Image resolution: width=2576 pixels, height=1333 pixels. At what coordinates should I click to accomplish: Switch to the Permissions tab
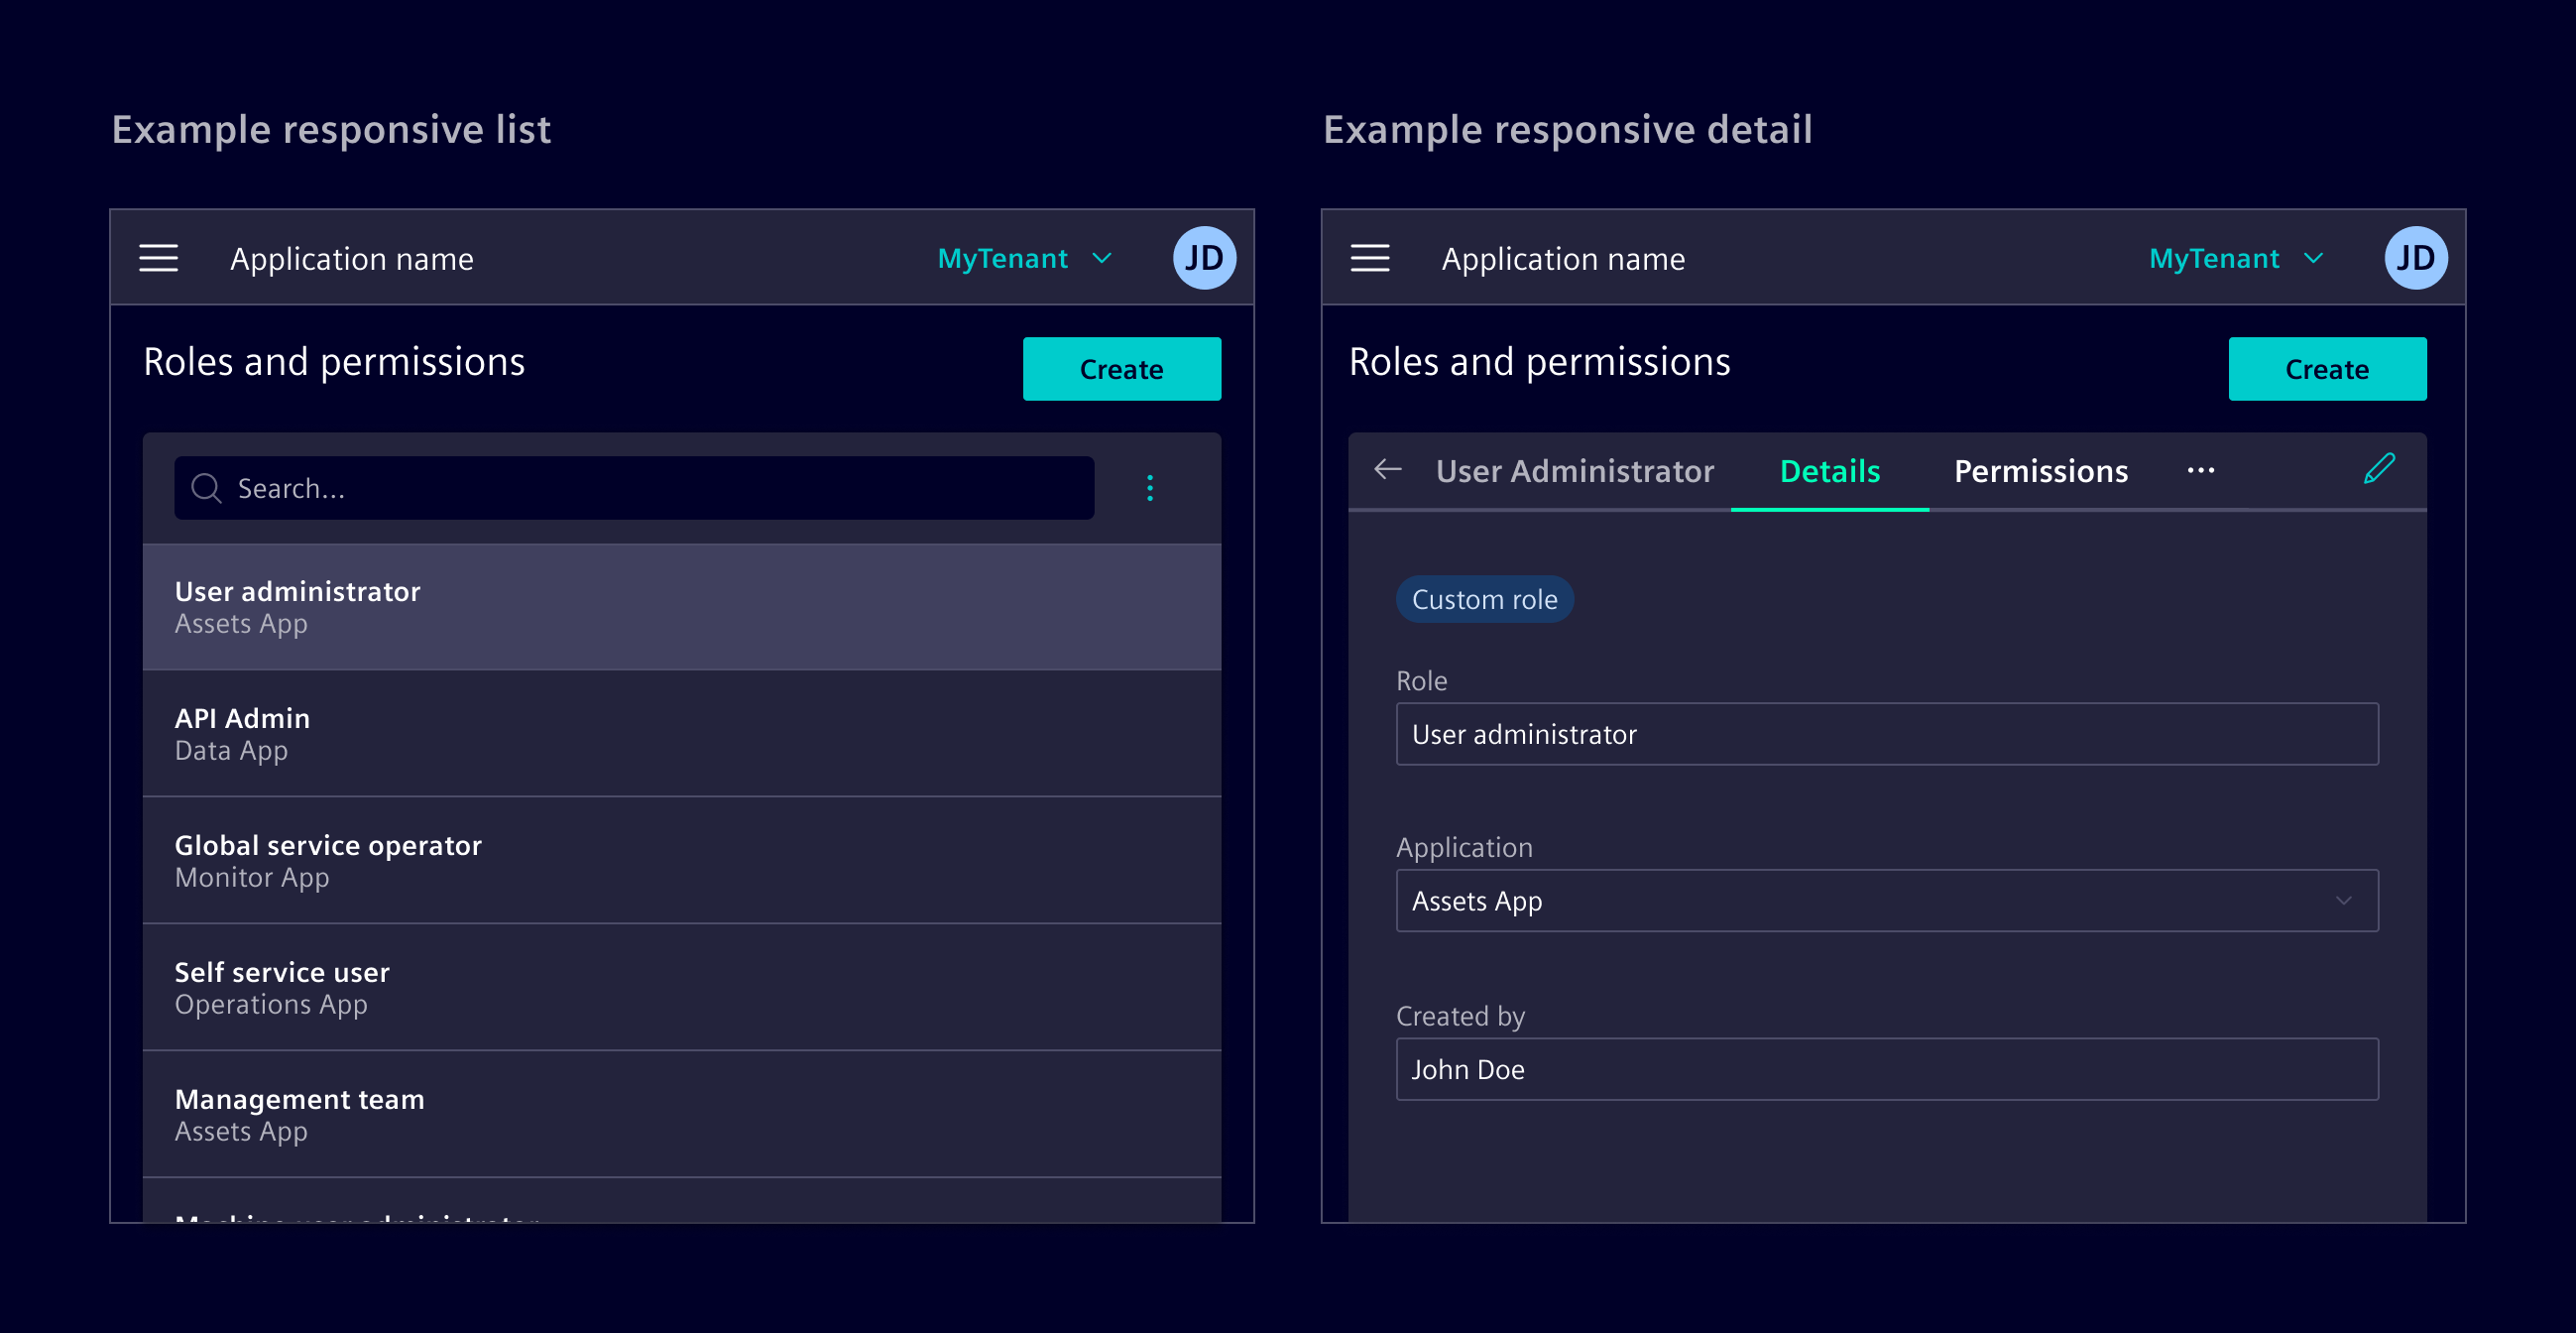point(2040,471)
